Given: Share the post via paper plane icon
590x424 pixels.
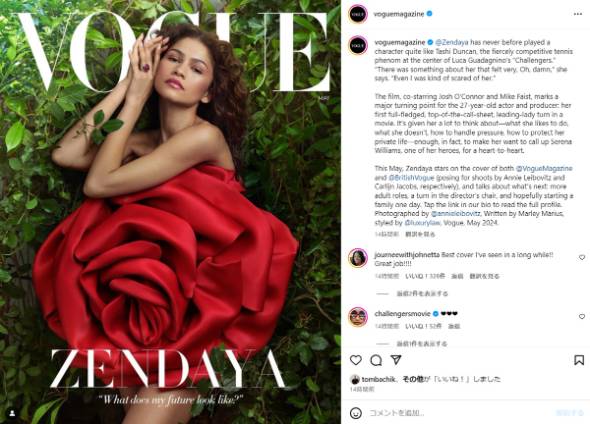Looking at the screenshot, I should (x=396, y=360).
